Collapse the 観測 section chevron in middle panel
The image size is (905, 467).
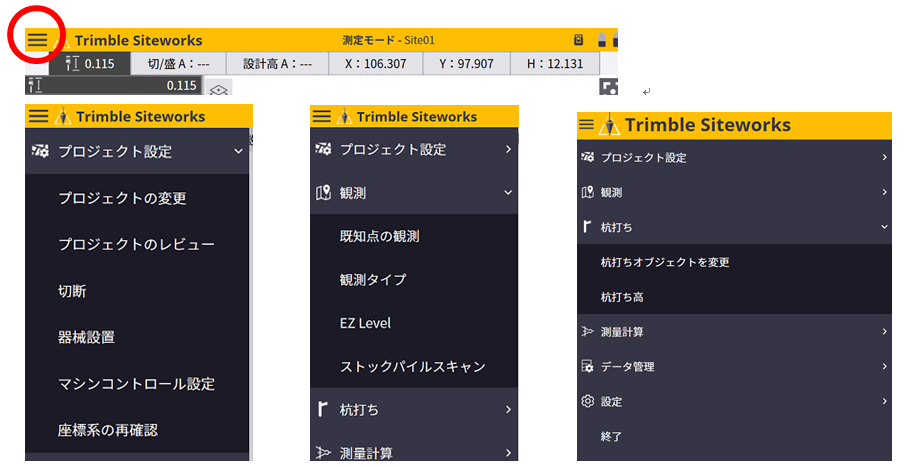(x=508, y=192)
